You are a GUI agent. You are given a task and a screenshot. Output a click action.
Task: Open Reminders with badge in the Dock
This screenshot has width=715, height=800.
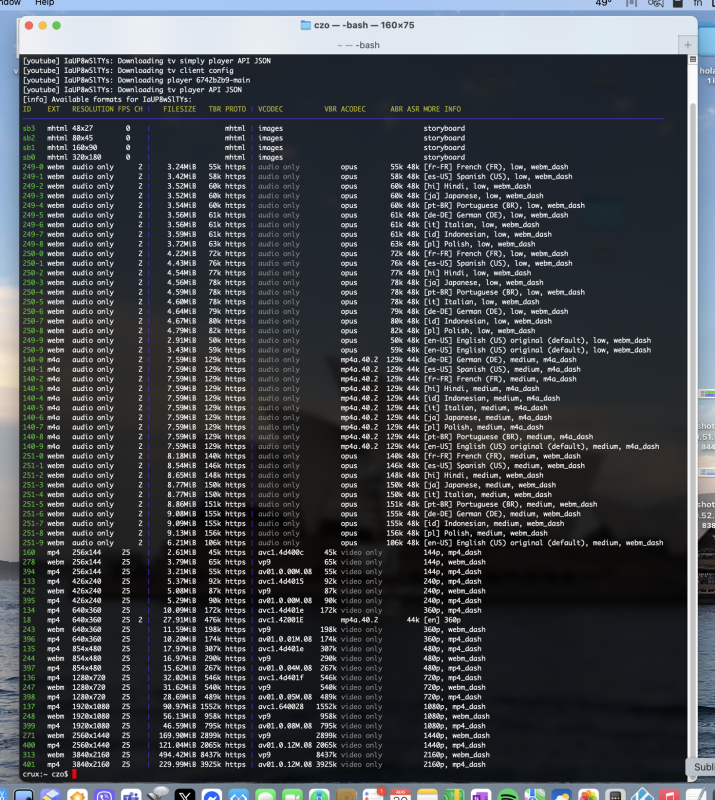click(374, 794)
